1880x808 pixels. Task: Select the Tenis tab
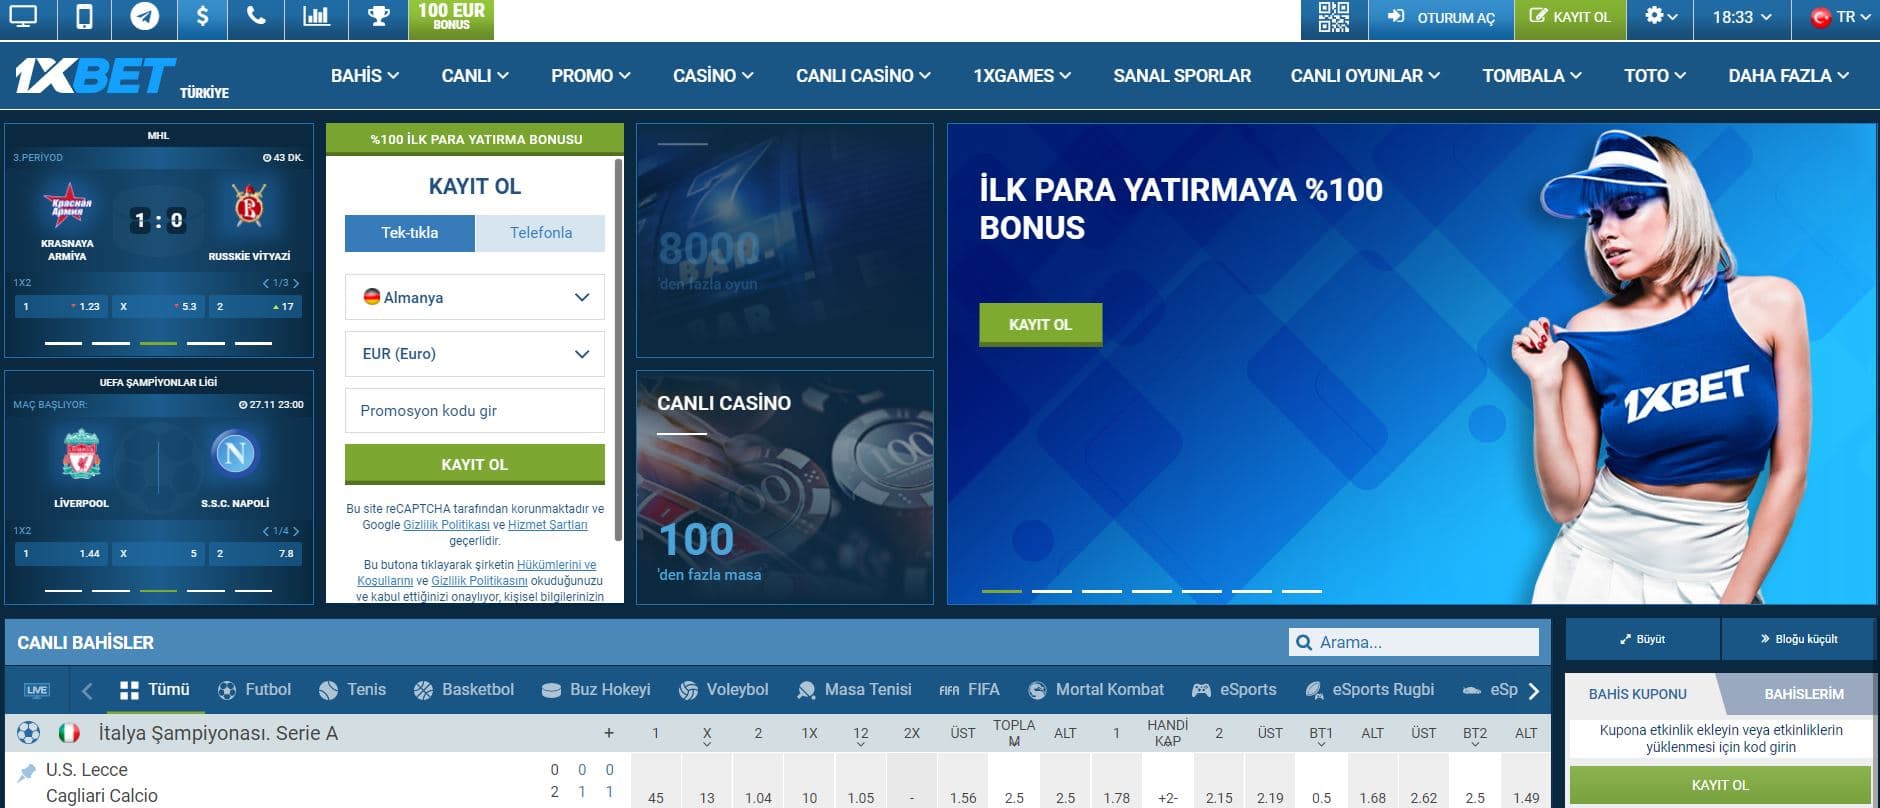(x=352, y=690)
